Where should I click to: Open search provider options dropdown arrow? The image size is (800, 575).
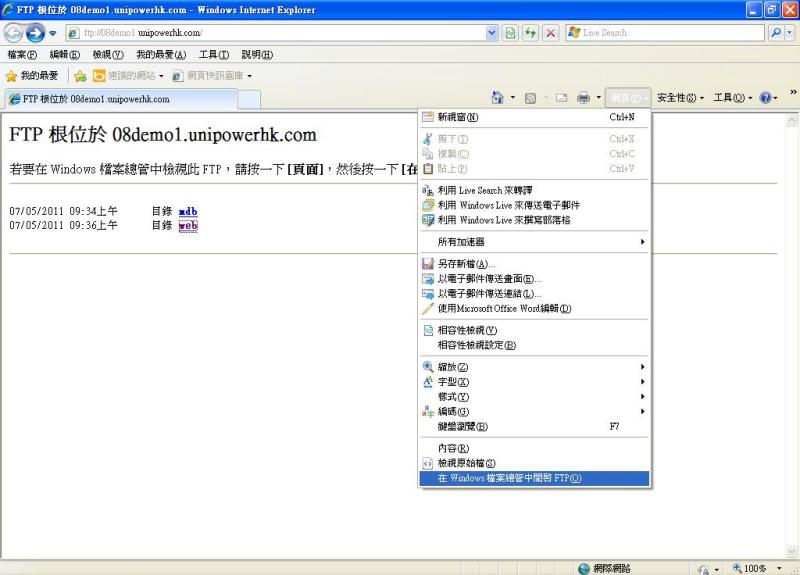tap(789, 33)
